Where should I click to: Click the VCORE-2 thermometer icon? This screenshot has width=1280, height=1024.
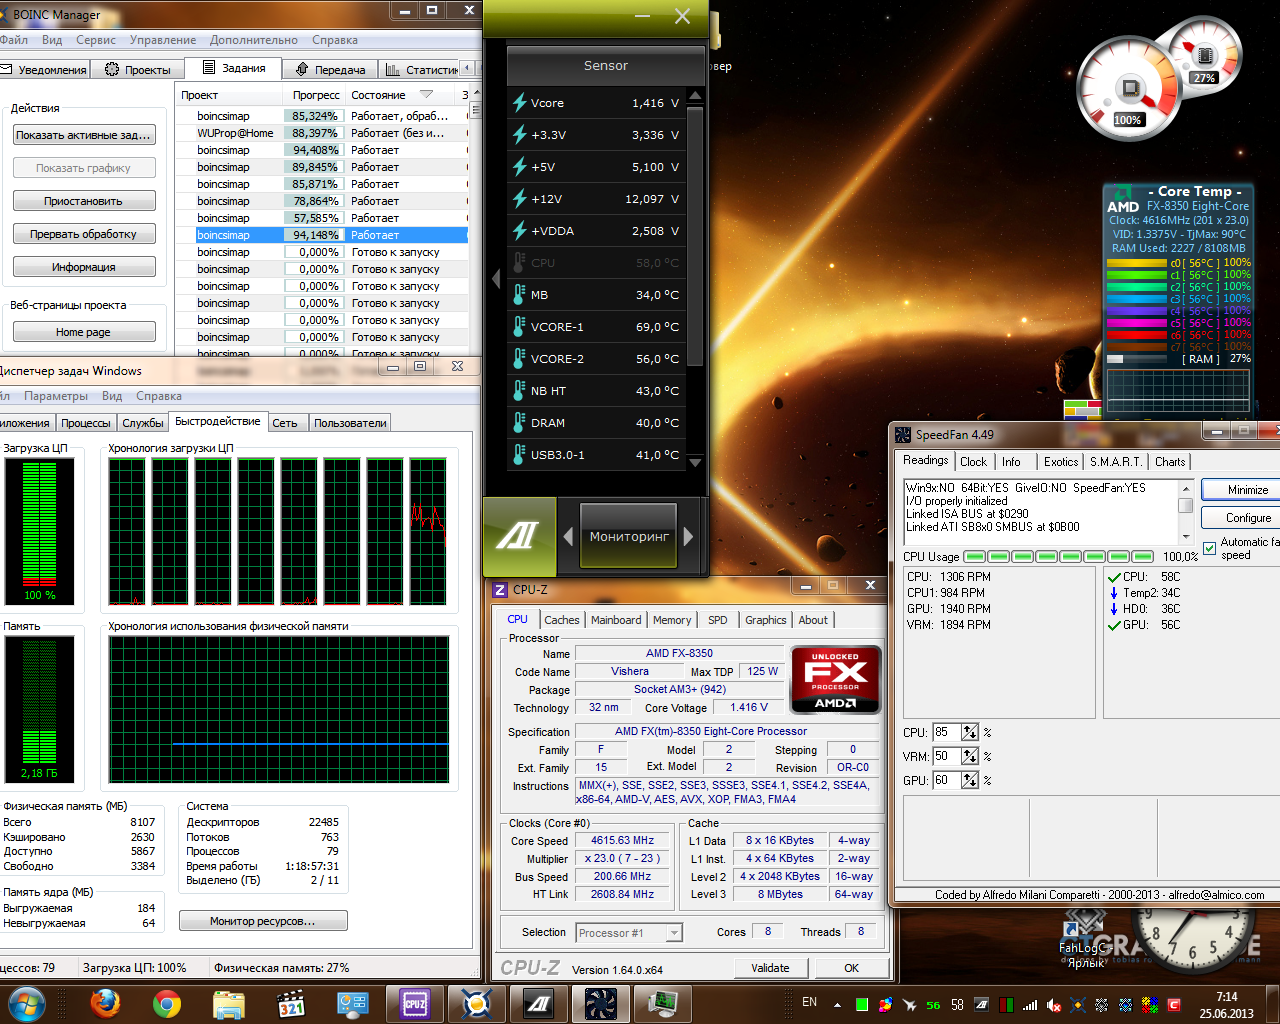(519, 359)
